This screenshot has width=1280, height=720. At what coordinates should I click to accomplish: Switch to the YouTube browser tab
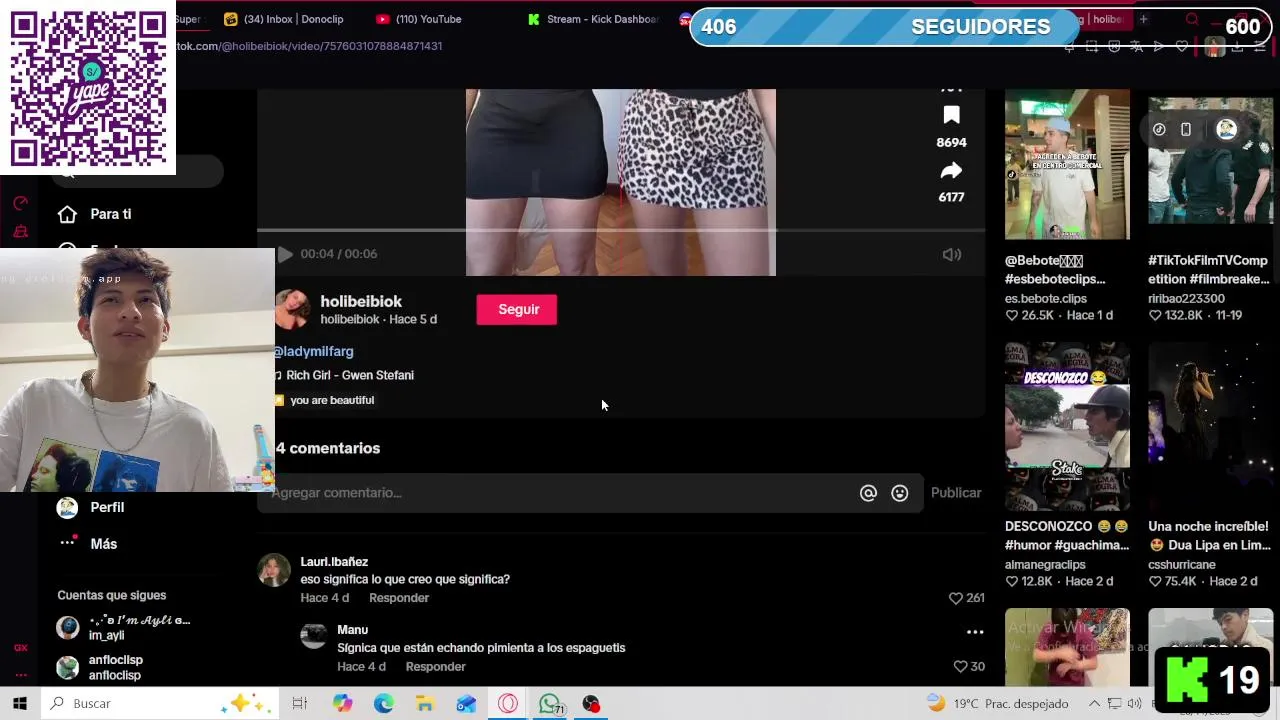coord(419,19)
